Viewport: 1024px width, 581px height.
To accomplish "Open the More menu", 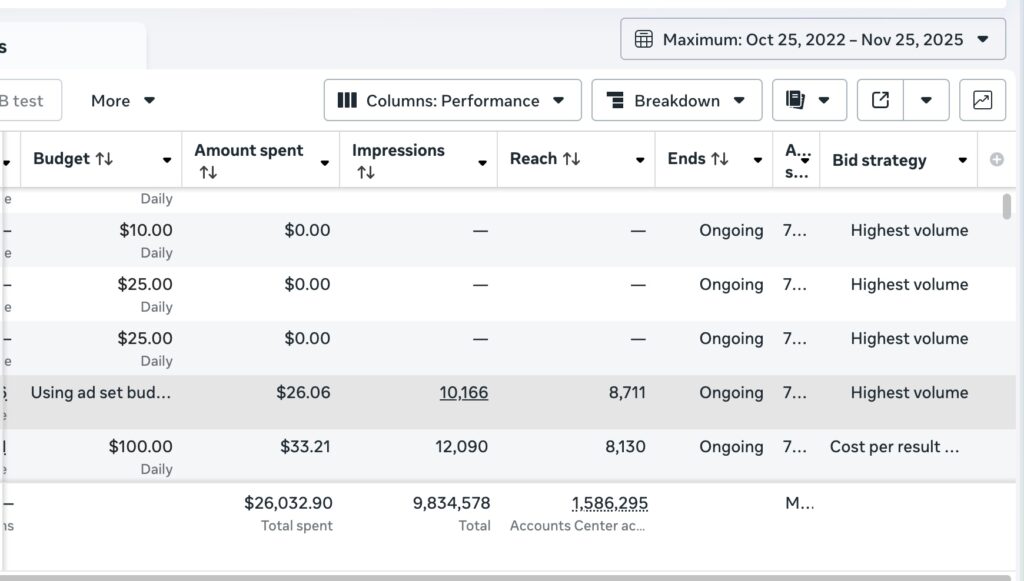I will point(123,100).
